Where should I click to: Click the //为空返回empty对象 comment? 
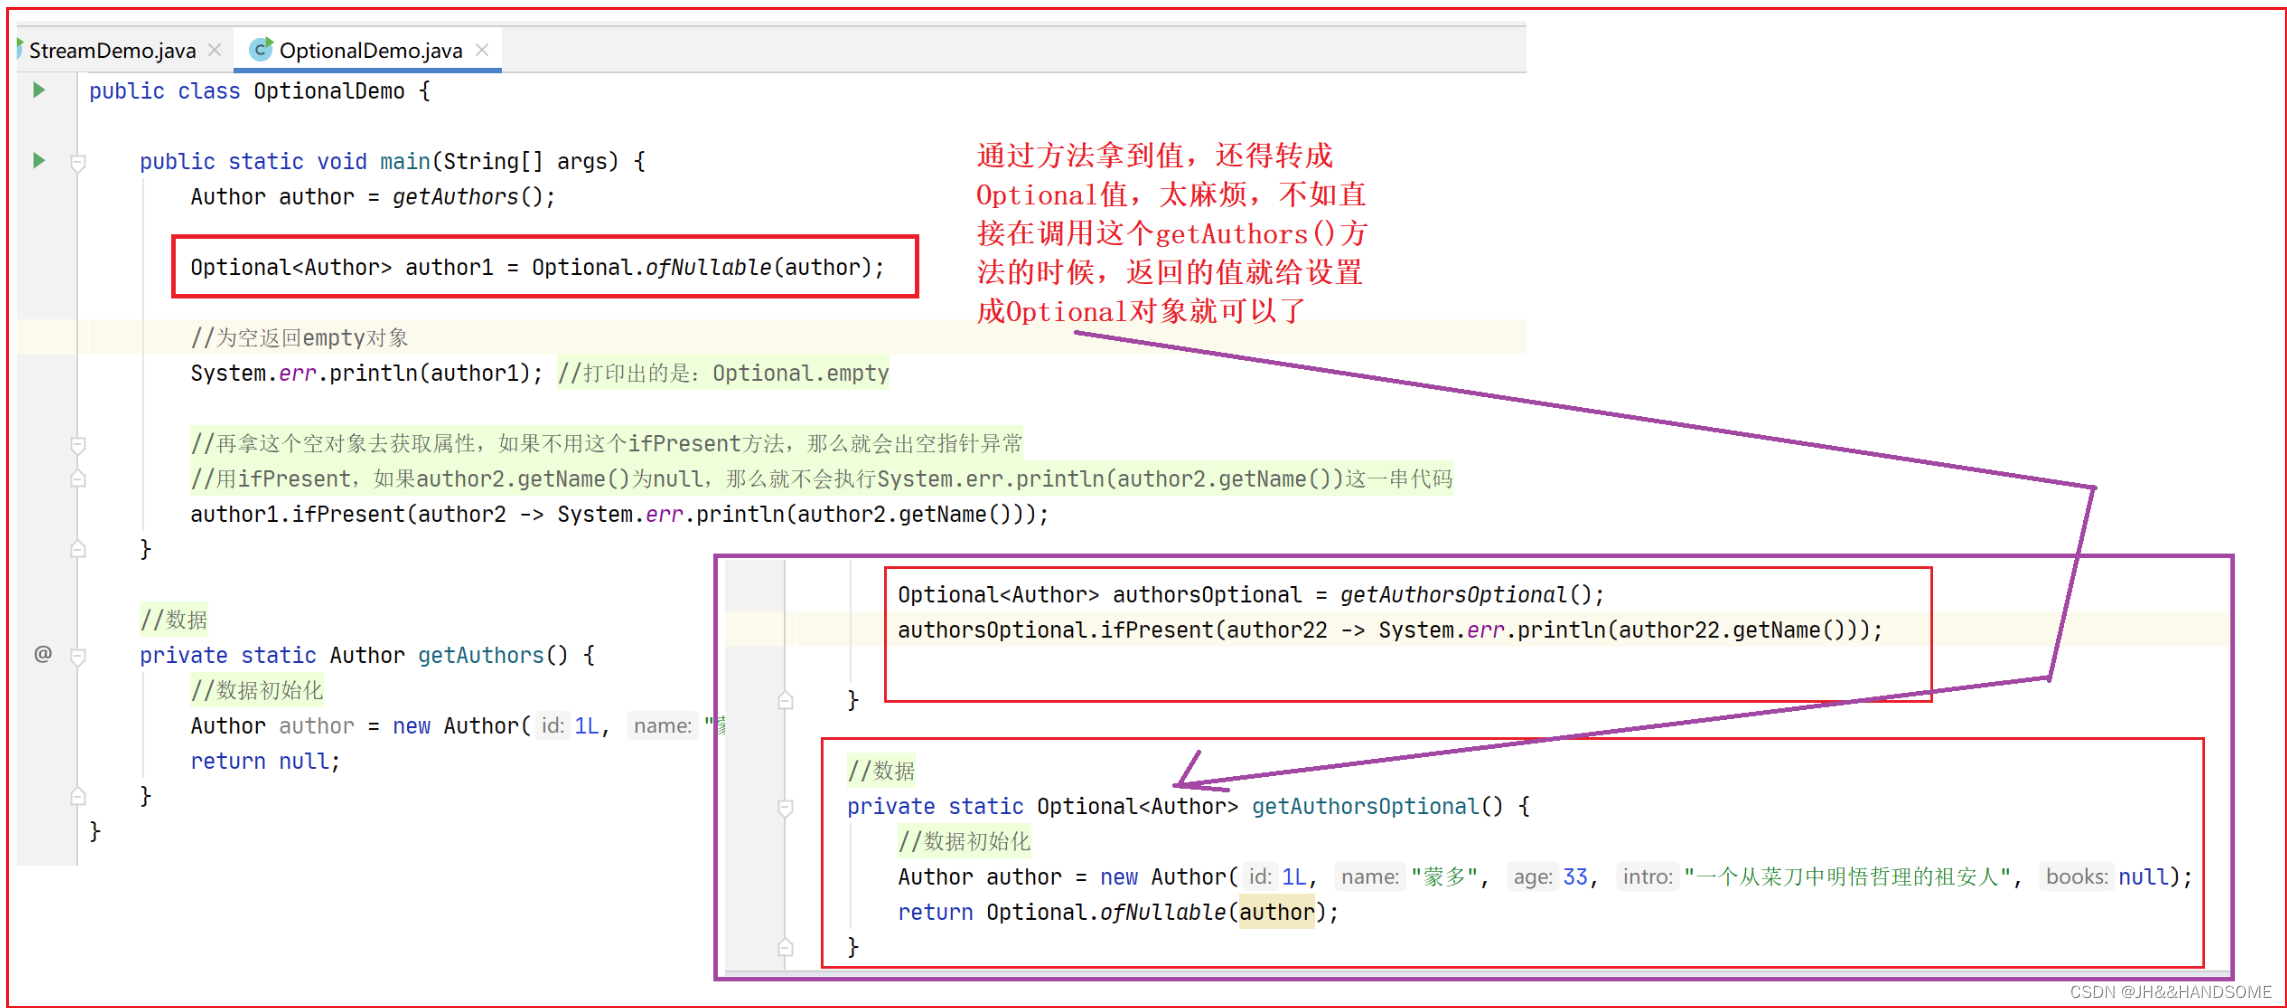point(299,338)
